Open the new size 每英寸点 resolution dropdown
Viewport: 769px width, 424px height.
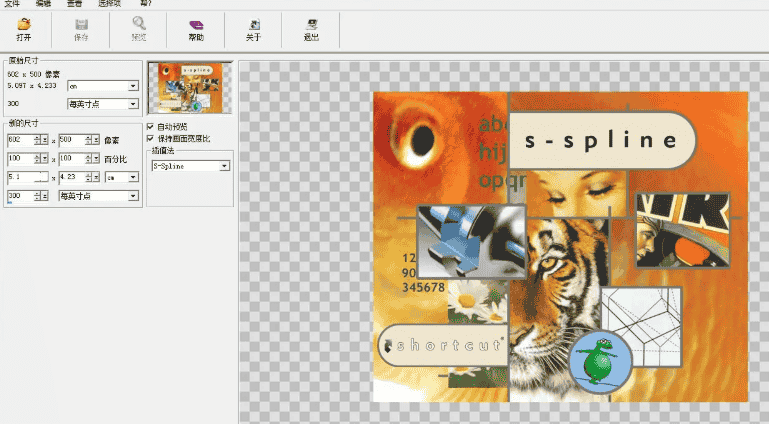[133, 196]
